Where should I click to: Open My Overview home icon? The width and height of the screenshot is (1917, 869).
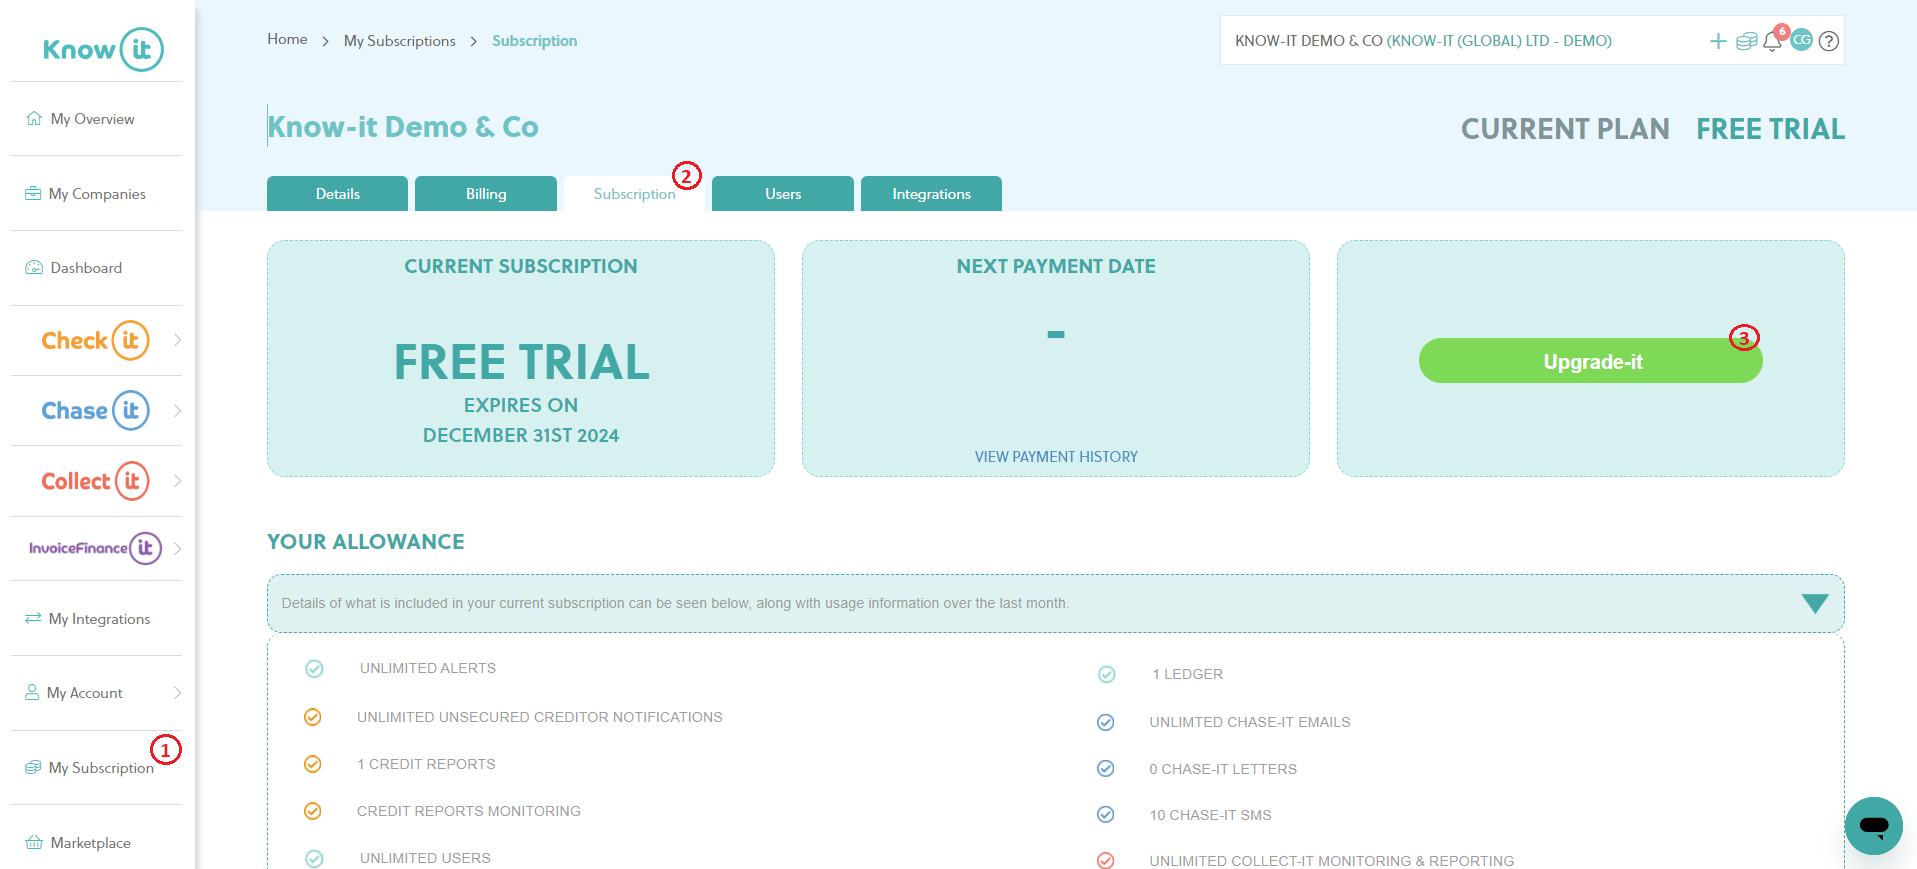(x=34, y=118)
